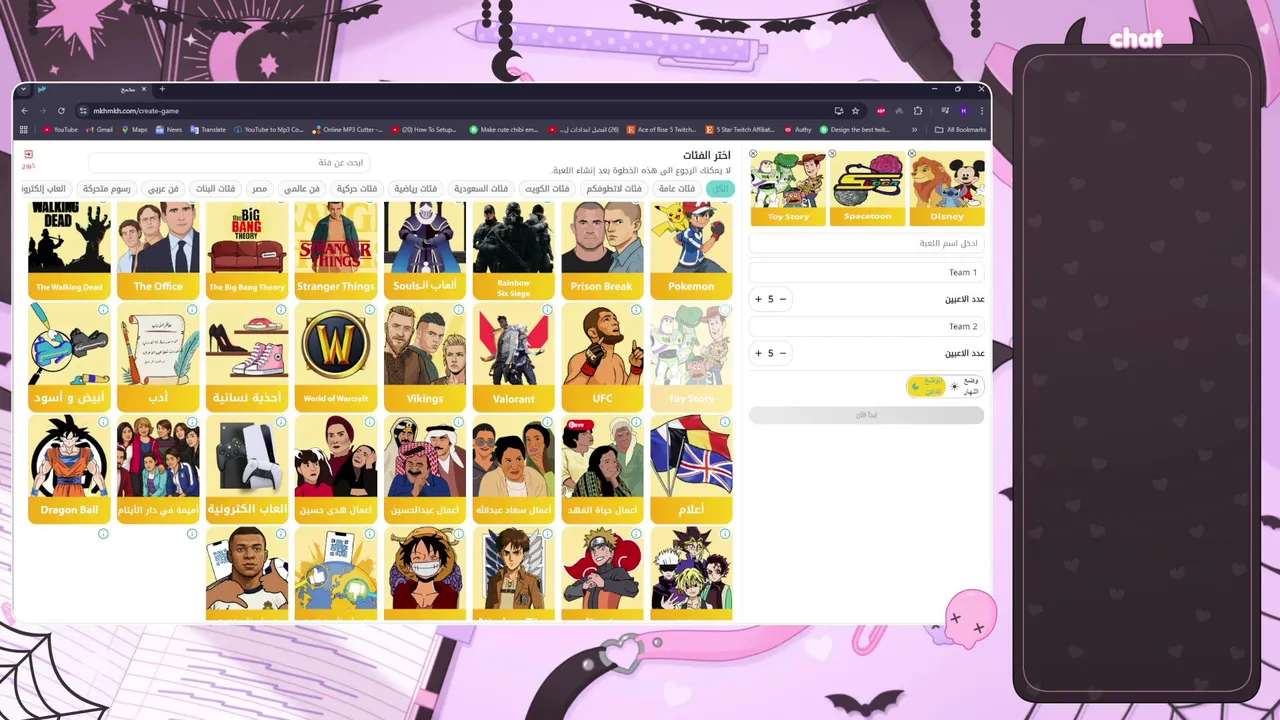1280x720 pixels.
Task: Open the All Bookmarks folder
Action: tap(960, 129)
